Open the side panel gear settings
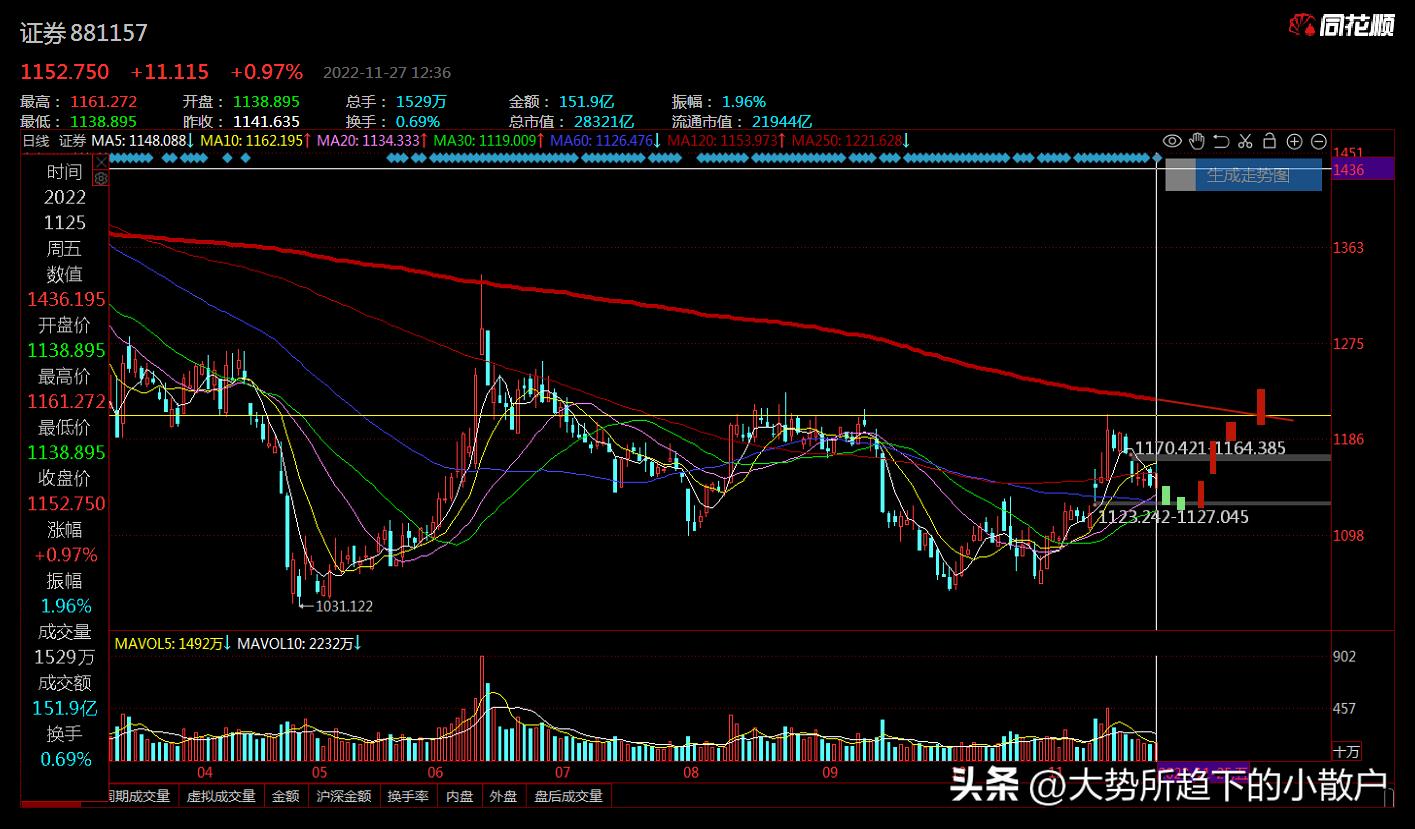Image resolution: width=1415 pixels, height=829 pixels. coord(99,178)
